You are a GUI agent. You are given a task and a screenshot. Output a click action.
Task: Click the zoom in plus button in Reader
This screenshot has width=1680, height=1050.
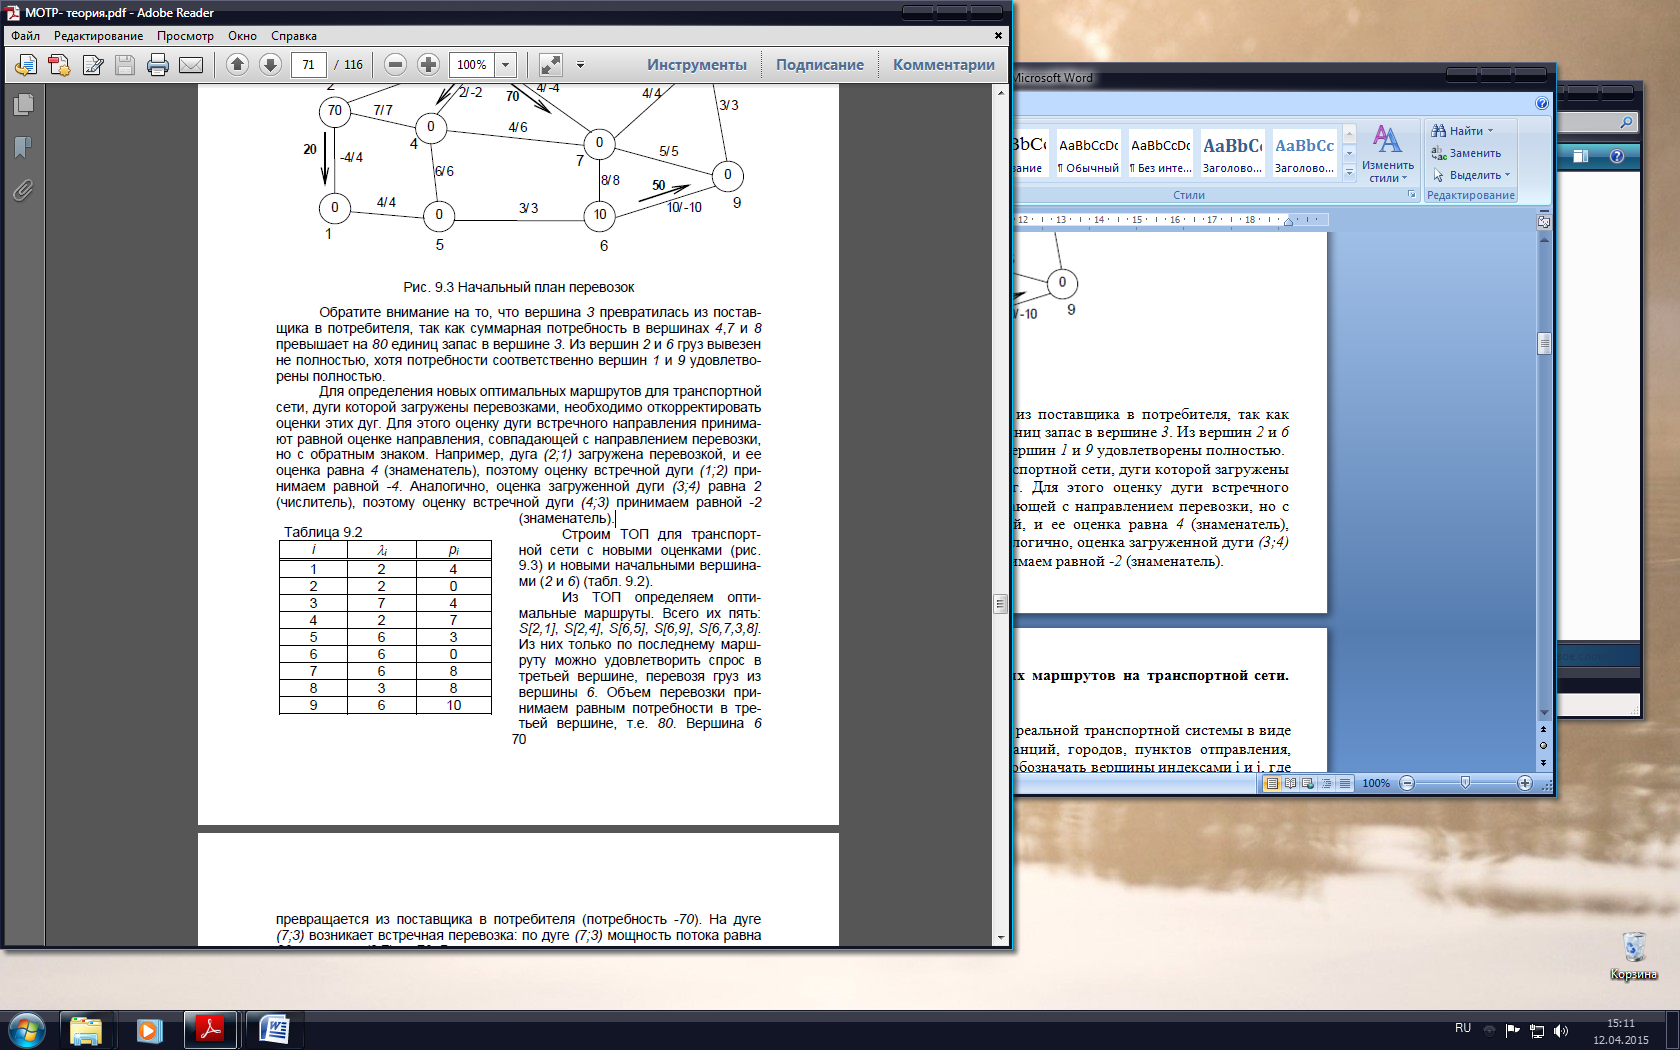point(428,64)
